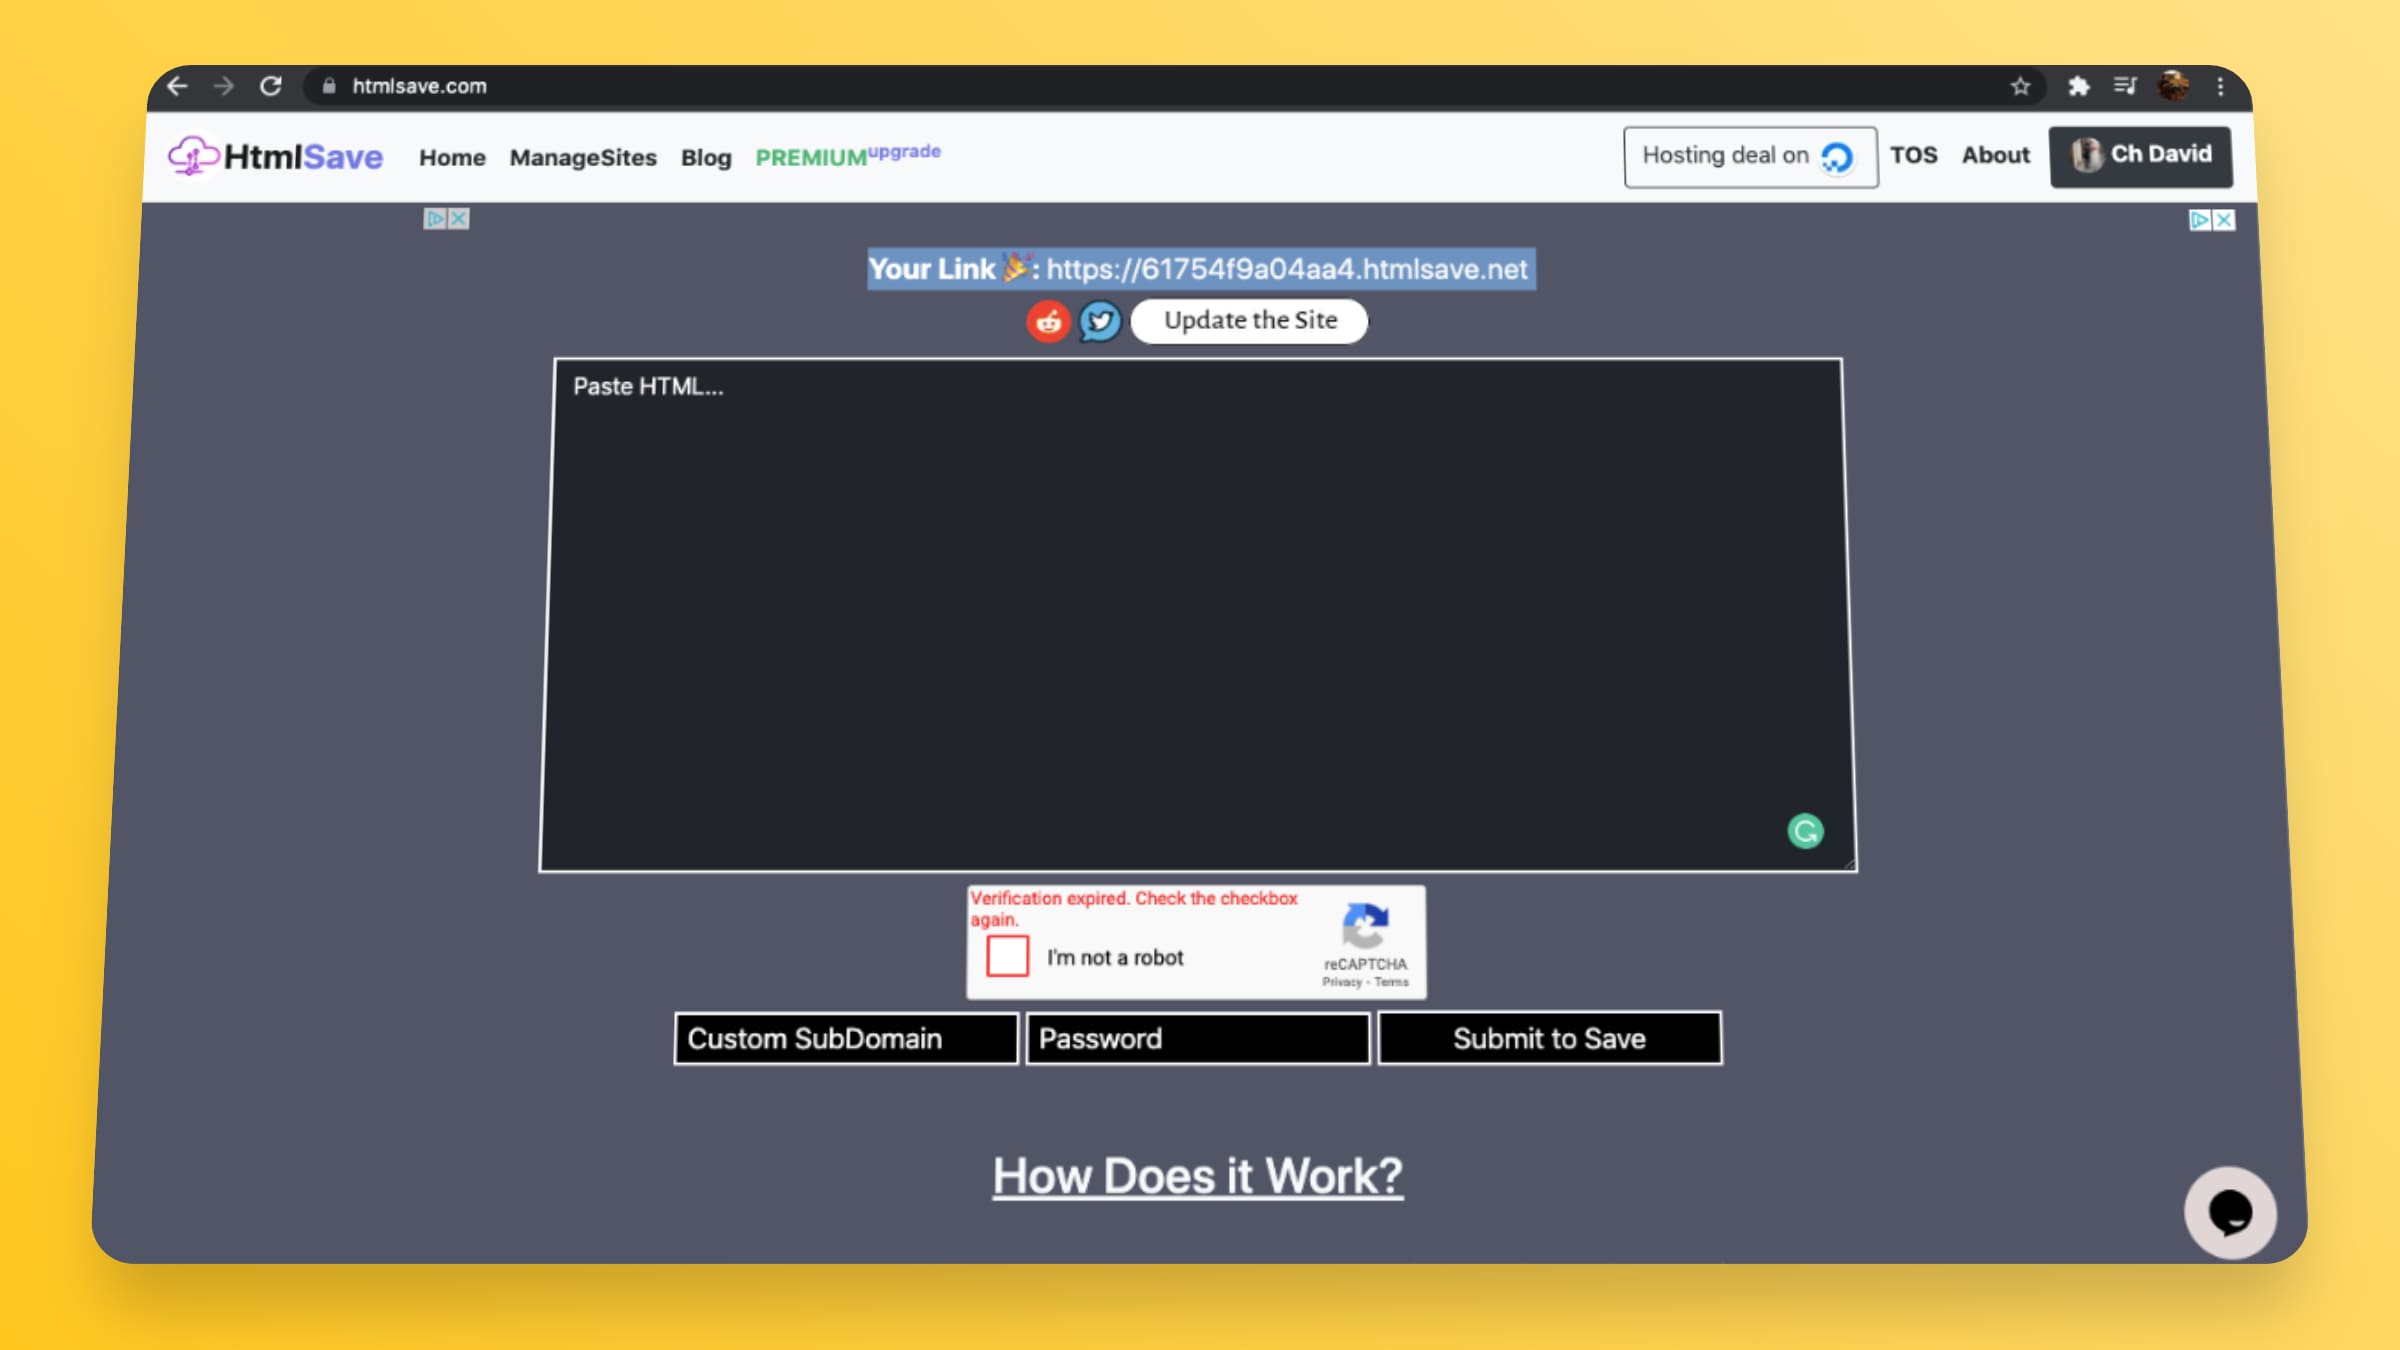Click the Twitter share icon
This screenshot has height=1350, width=2400.
1100,322
